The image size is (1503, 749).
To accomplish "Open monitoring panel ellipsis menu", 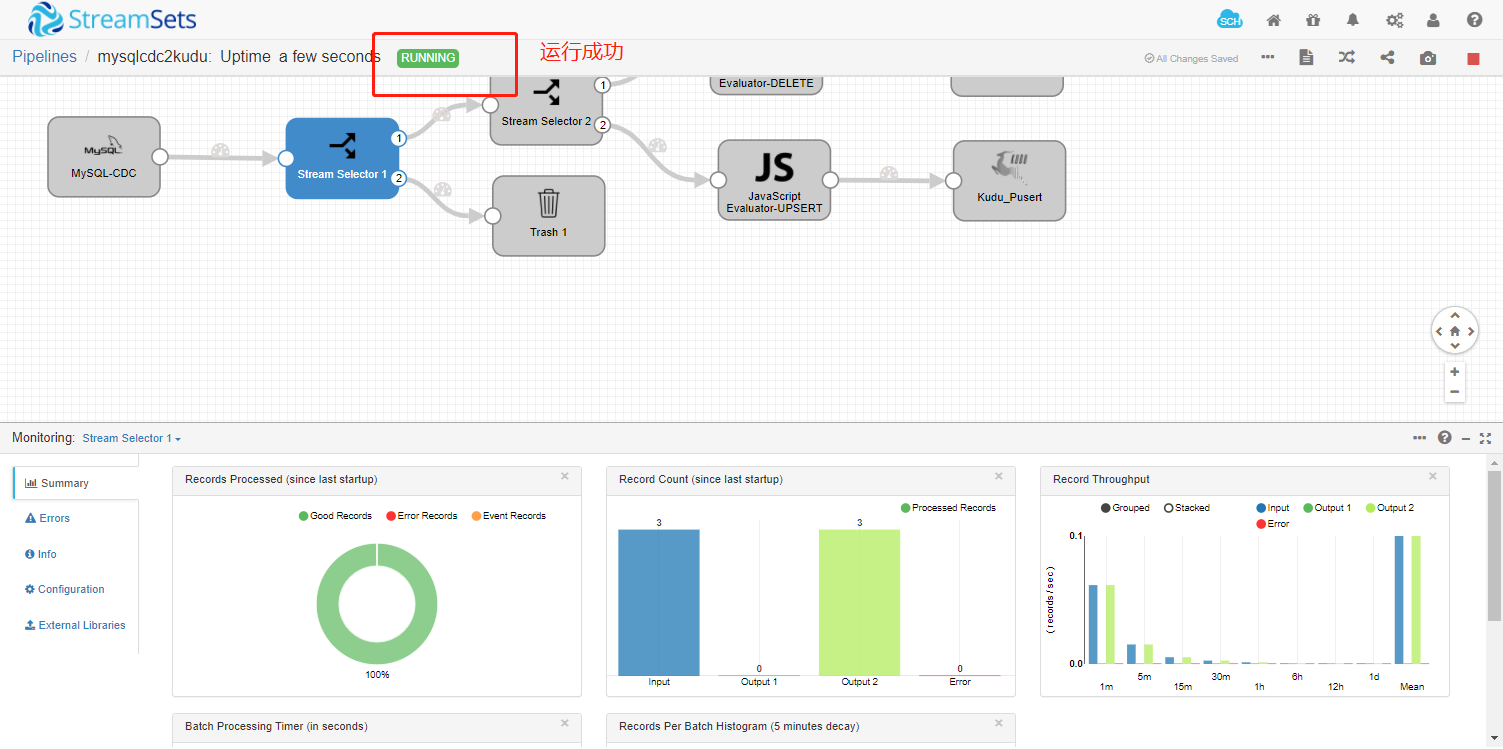I will 1420,438.
